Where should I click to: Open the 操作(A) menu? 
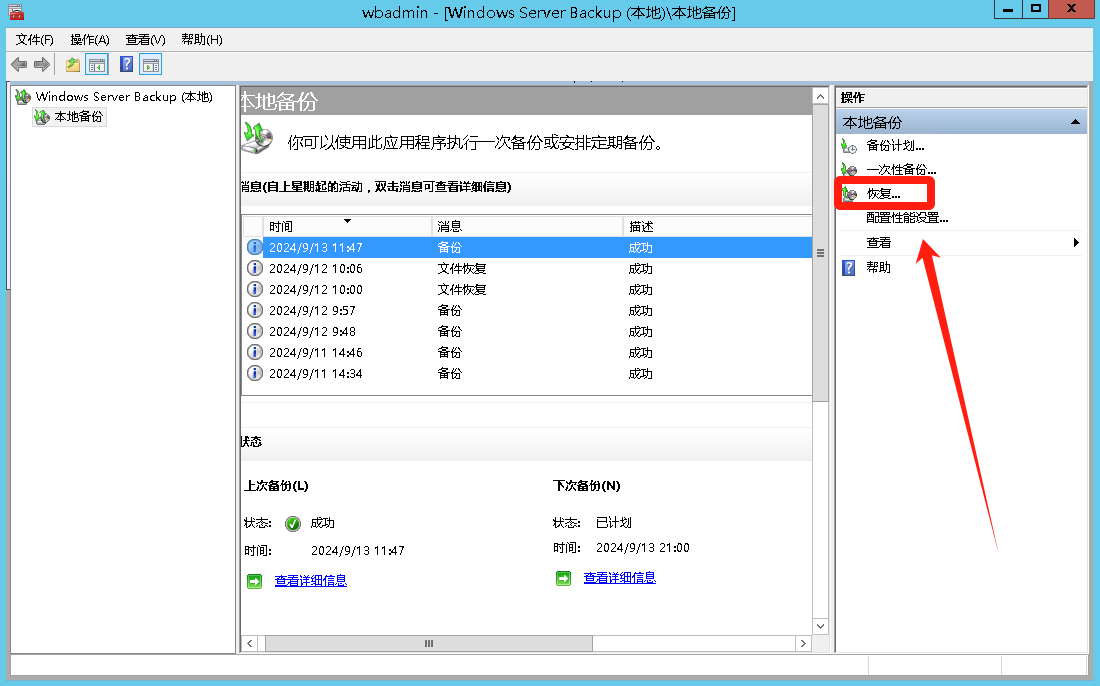tap(90, 40)
